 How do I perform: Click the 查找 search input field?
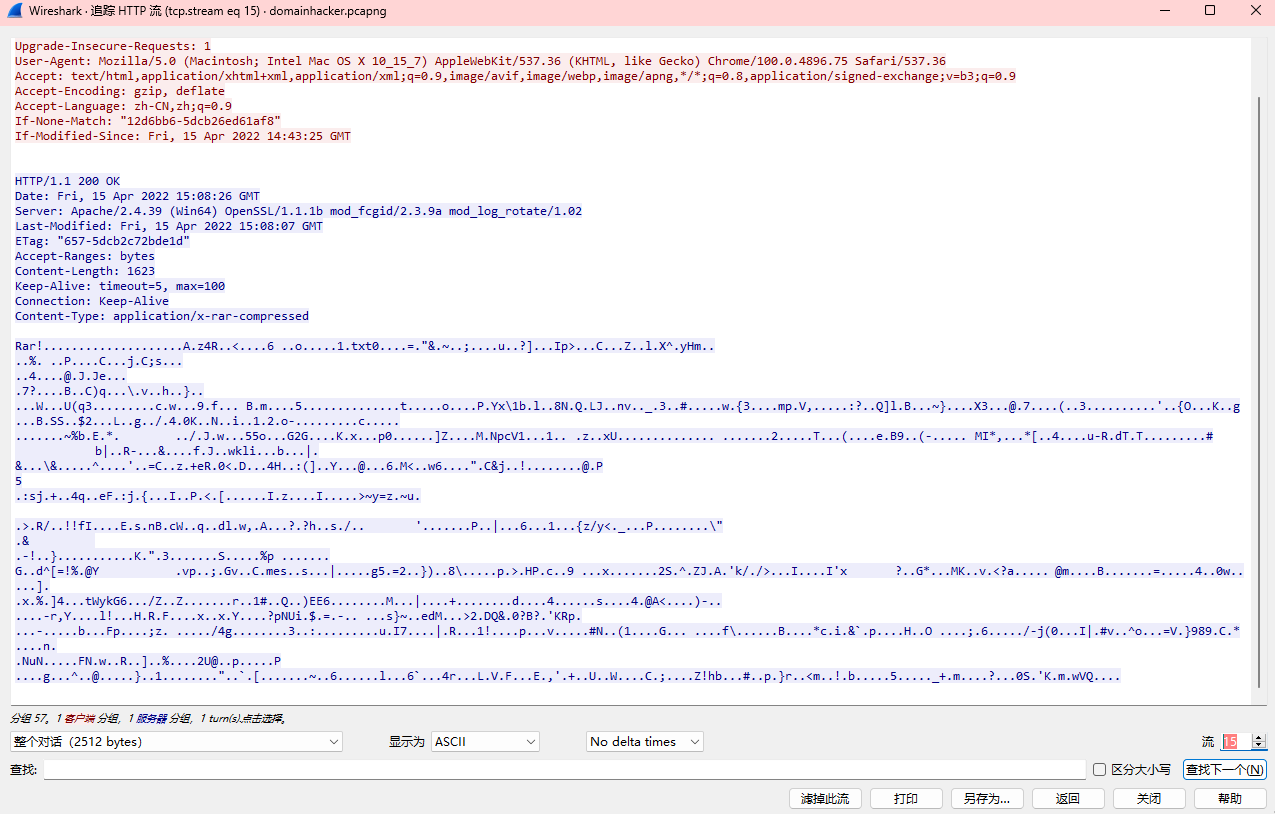point(564,770)
